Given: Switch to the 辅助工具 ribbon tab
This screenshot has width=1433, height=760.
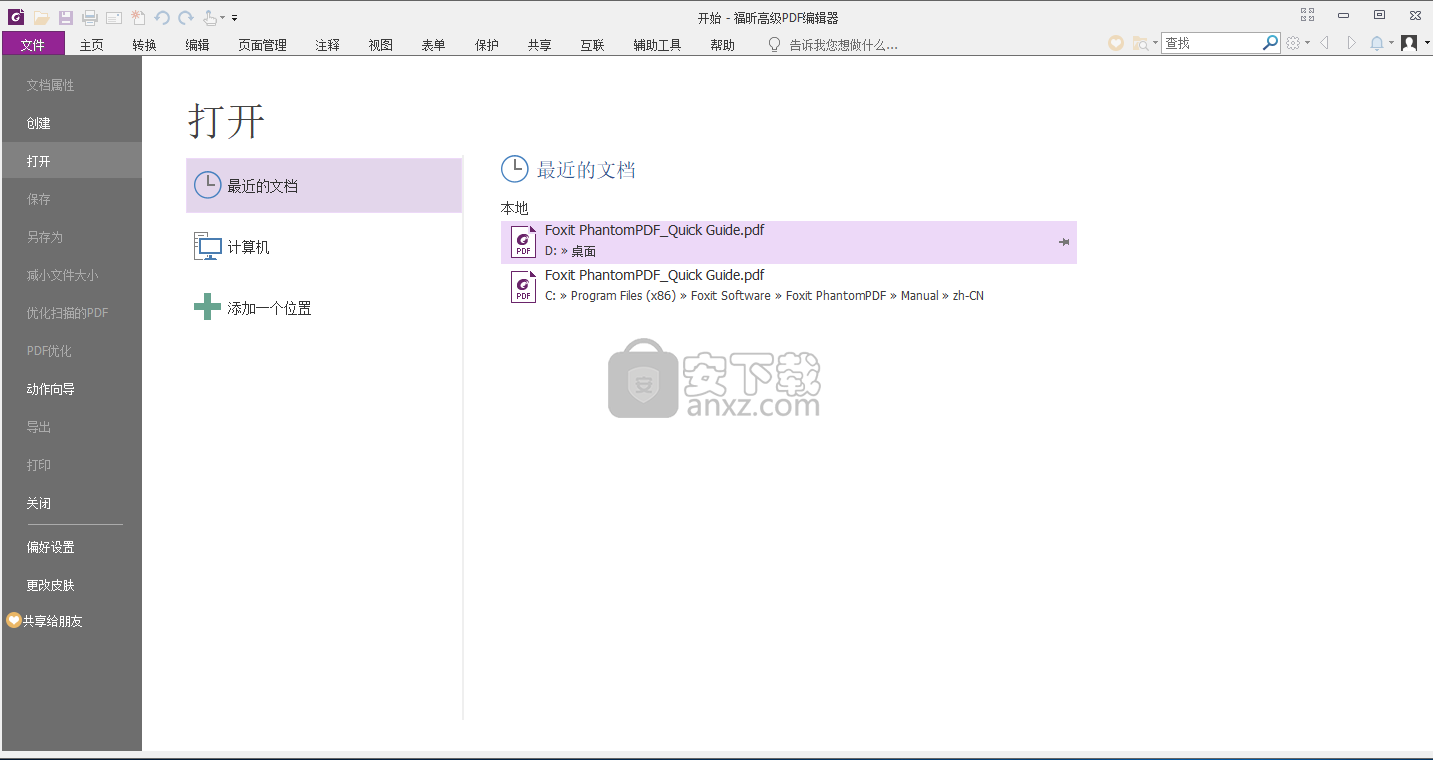Looking at the screenshot, I should point(657,45).
